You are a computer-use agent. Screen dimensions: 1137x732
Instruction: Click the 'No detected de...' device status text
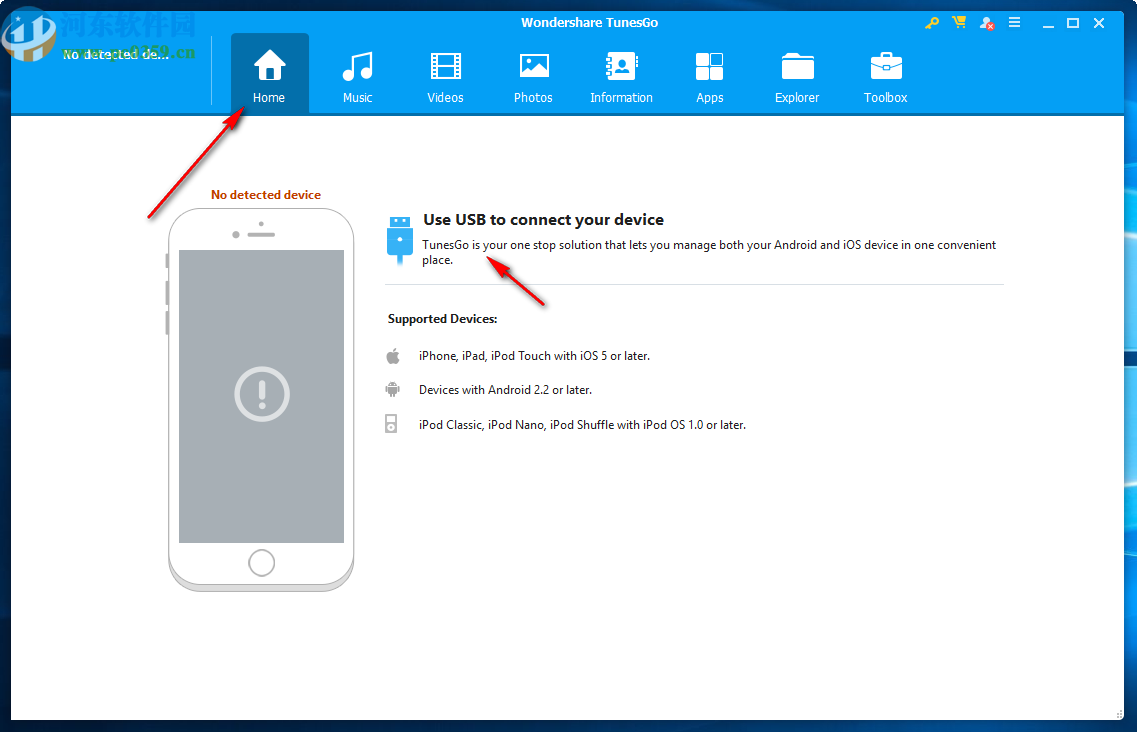[116, 54]
